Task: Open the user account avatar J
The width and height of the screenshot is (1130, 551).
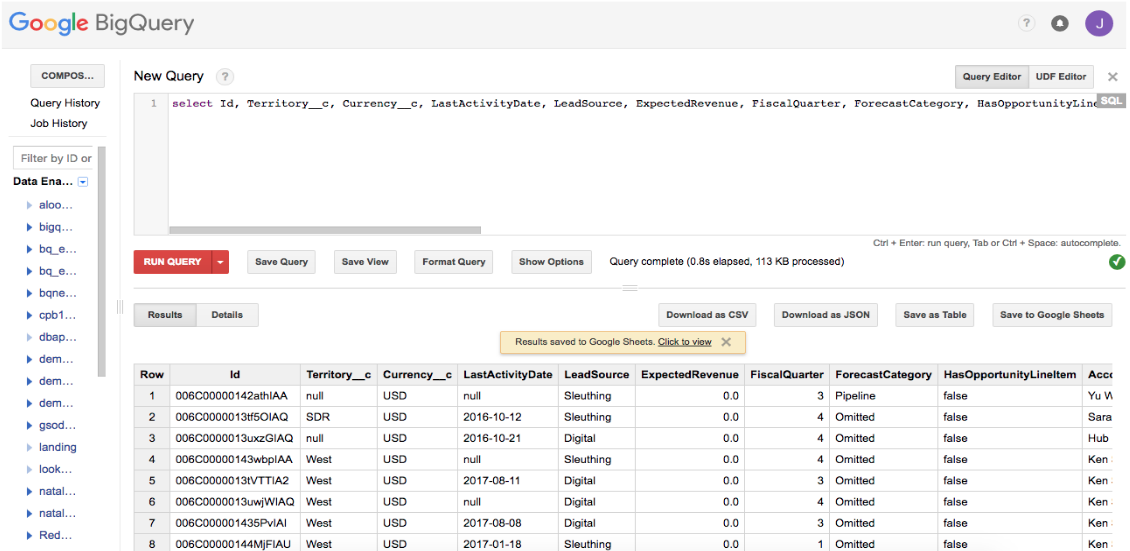Action: (1098, 23)
